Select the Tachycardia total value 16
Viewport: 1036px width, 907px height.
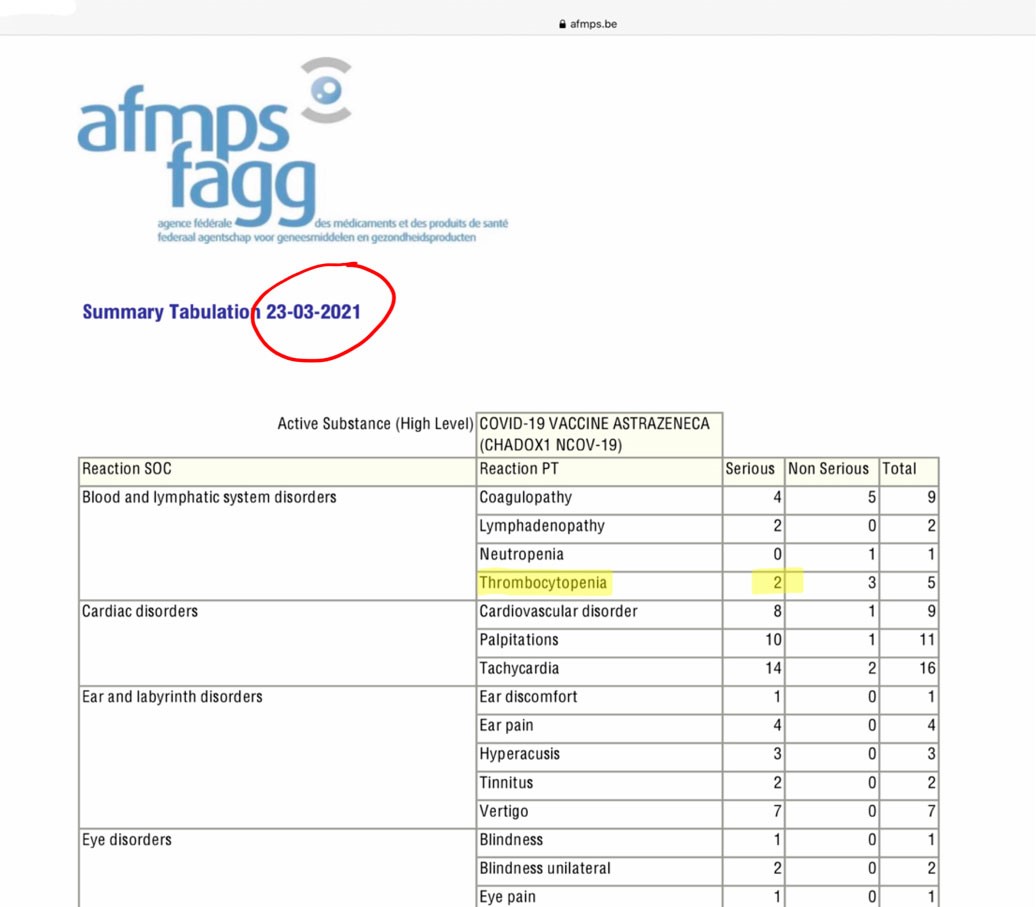[x=926, y=668]
